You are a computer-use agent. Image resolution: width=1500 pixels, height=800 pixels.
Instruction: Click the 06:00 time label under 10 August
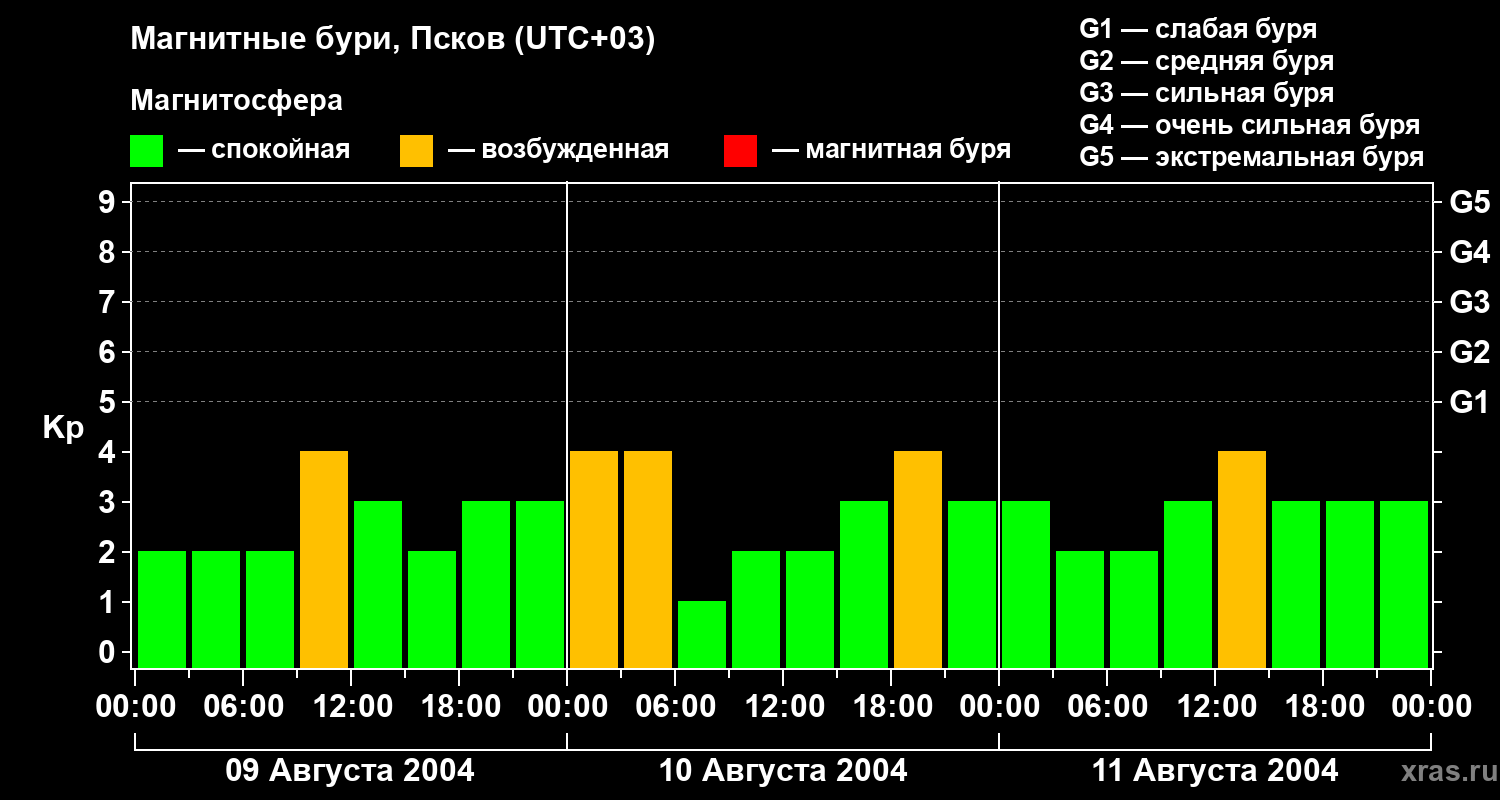tap(676, 707)
